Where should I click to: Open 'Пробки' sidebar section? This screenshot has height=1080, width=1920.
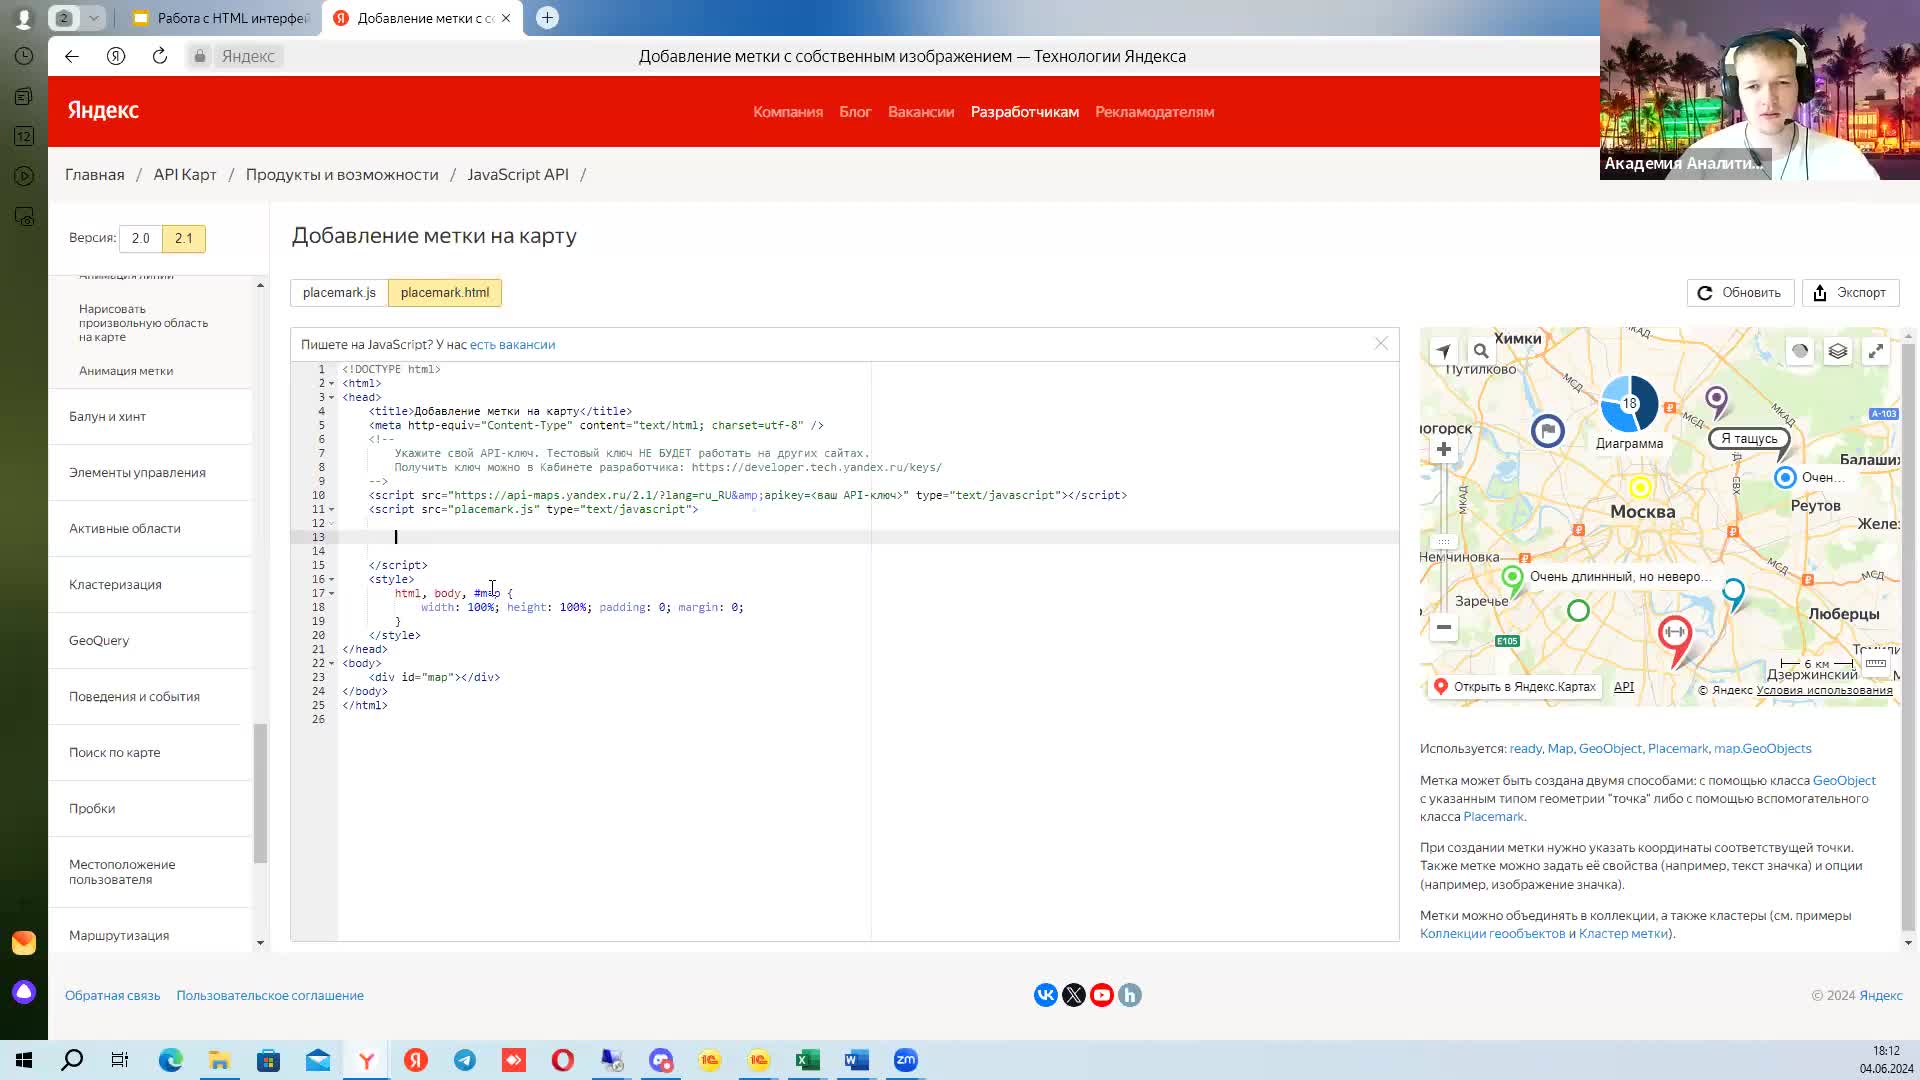click(92, 809)
